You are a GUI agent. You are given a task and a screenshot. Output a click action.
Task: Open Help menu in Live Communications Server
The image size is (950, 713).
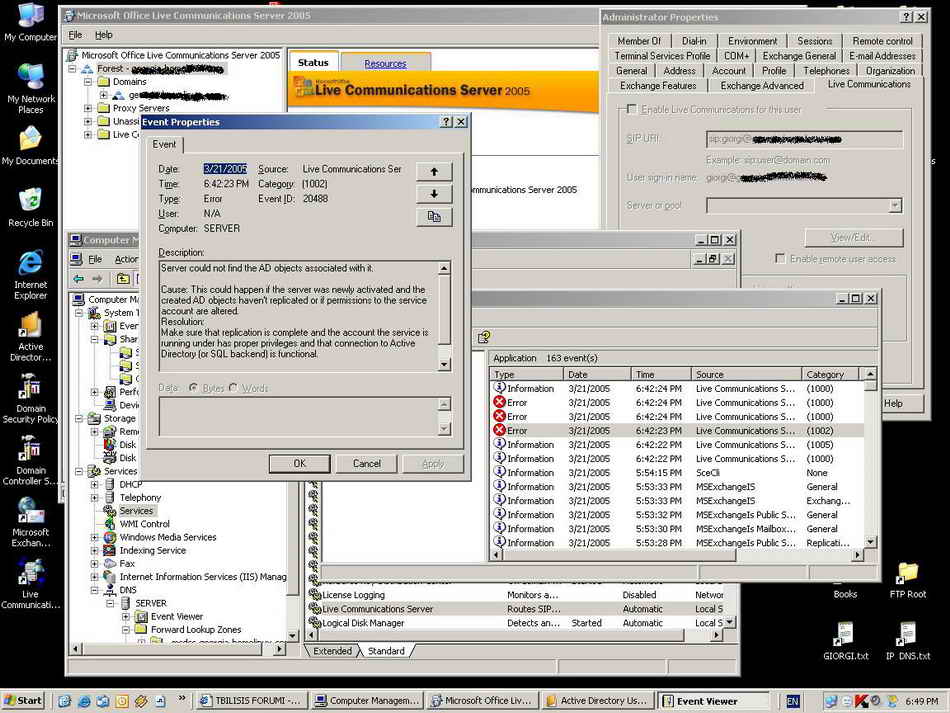tap(104, 35)
